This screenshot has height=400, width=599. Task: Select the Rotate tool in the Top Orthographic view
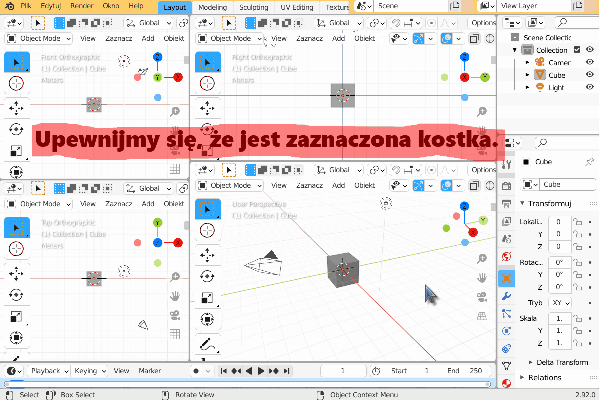coord(16,295)
